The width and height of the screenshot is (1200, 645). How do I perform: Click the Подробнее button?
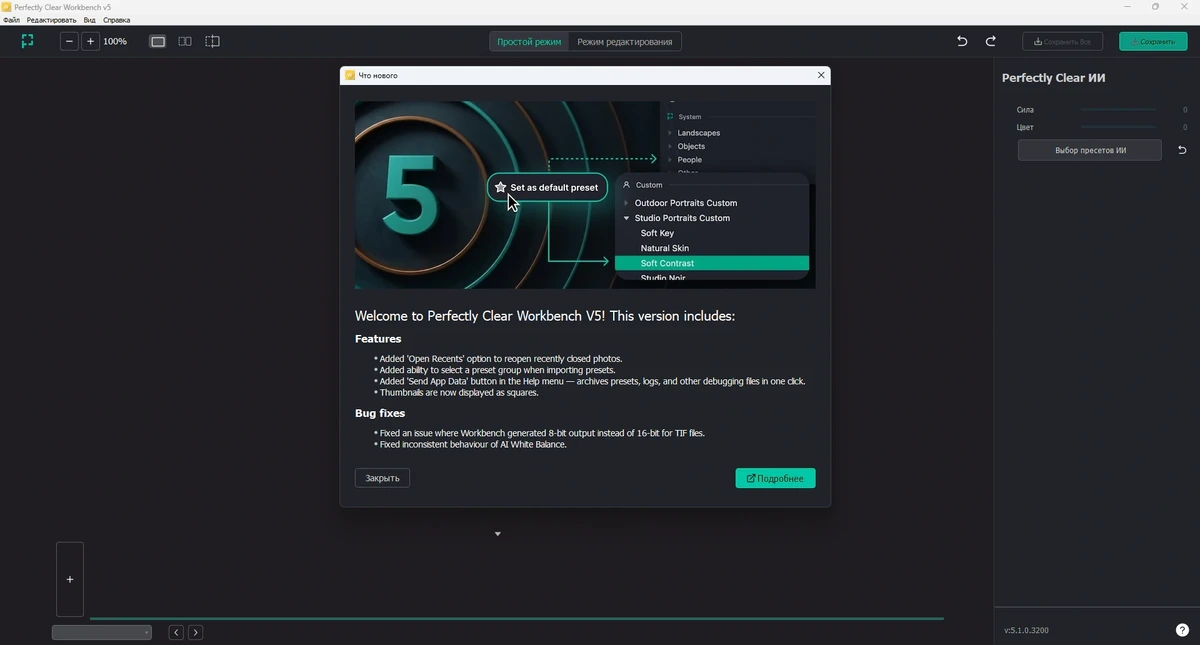(x=775, y=478)
